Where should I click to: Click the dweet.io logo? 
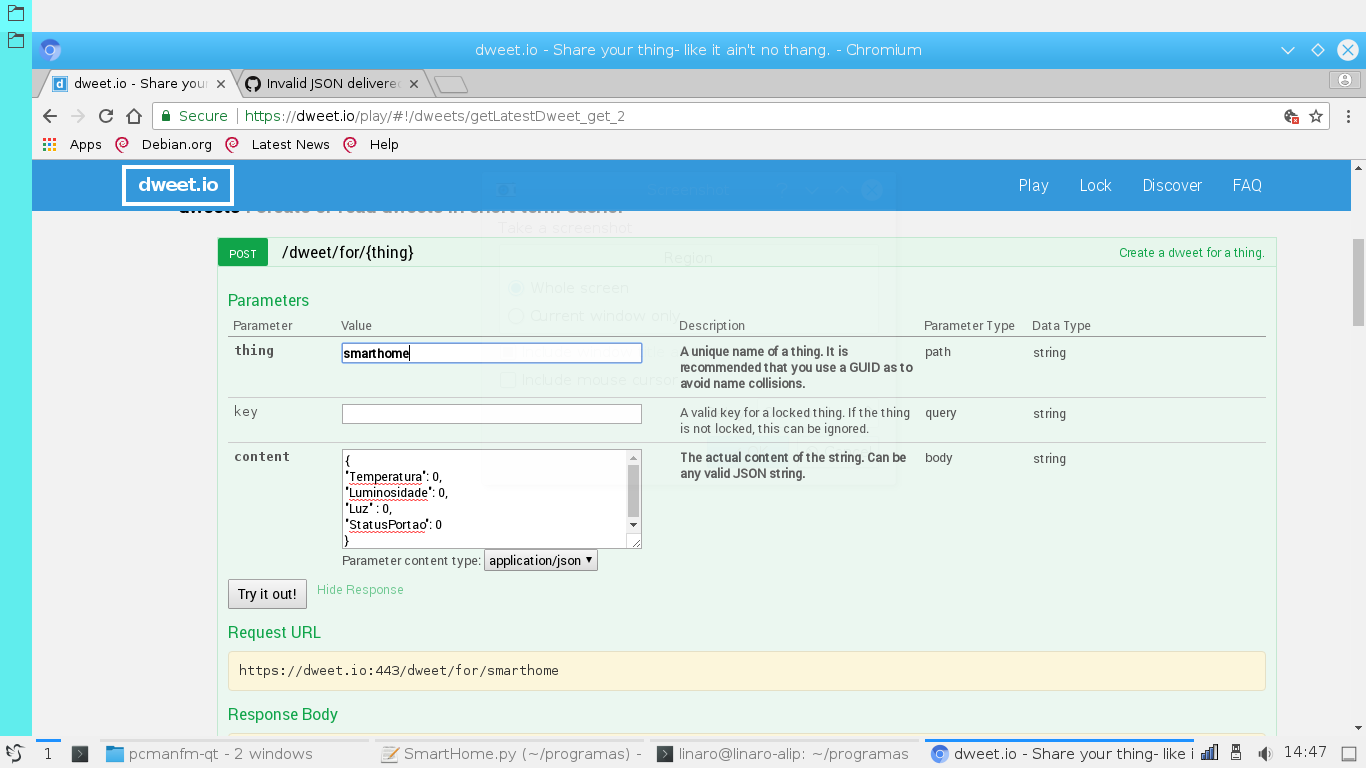pos(178,185)
